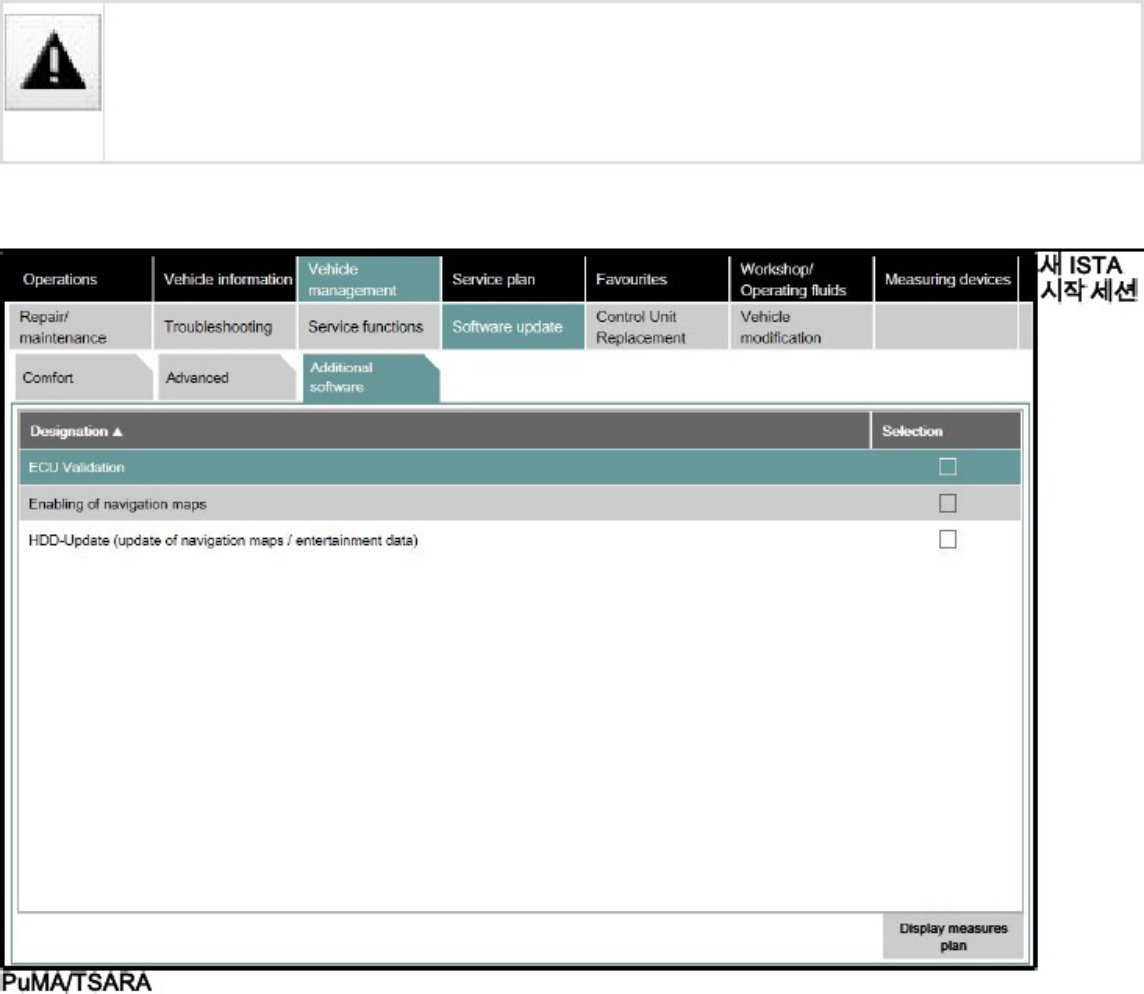This screenshot has width=1144, height=994.
Task: Switch to Vehicle modification sub-tab
Action: click(801, 327)
